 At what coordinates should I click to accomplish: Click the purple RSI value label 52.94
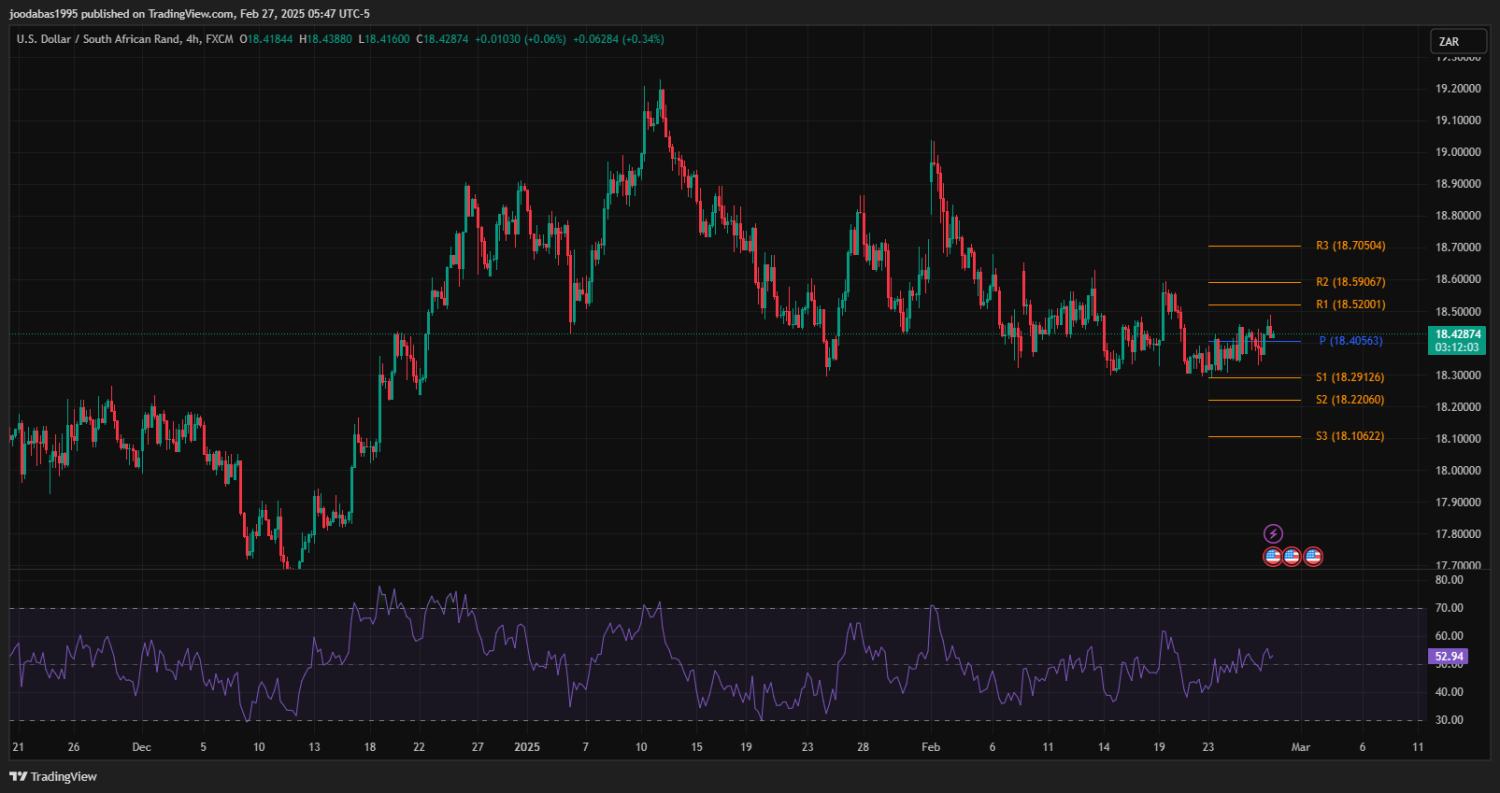click(1449, 657)
